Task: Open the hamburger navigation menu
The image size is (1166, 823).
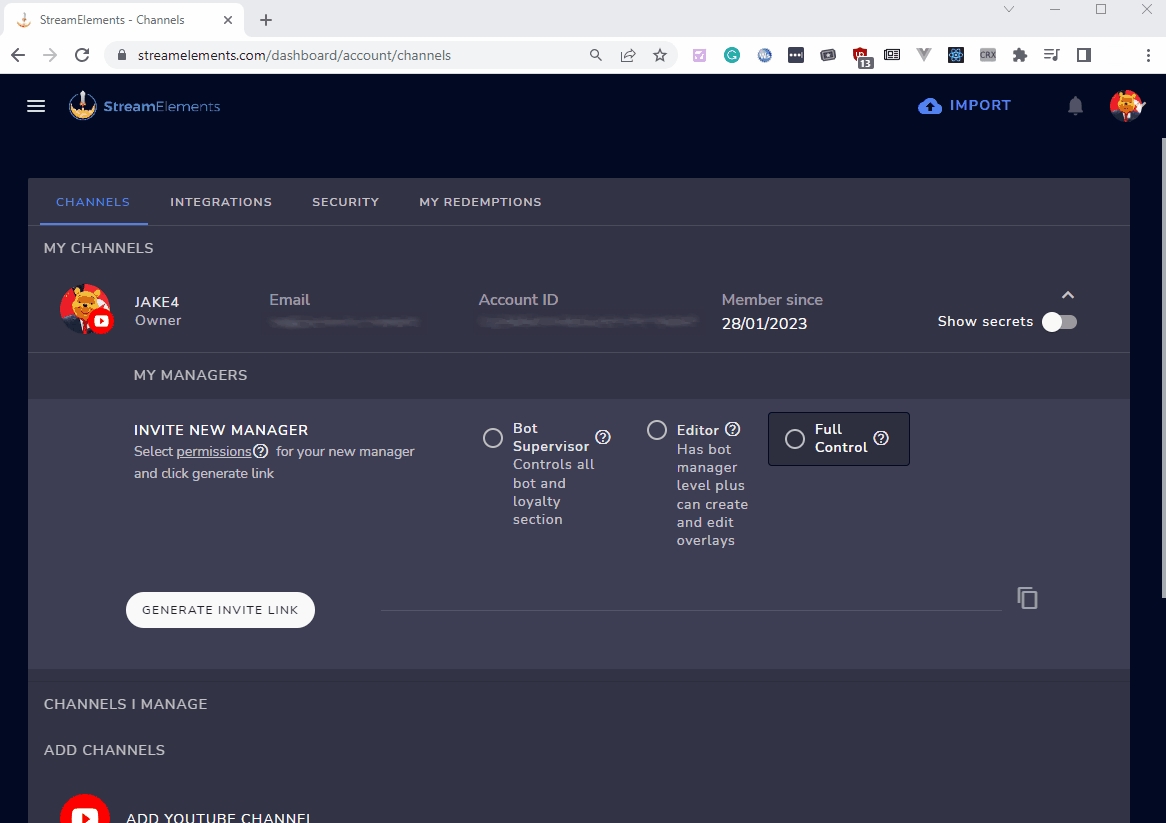Action: click(x=36, y=106)
